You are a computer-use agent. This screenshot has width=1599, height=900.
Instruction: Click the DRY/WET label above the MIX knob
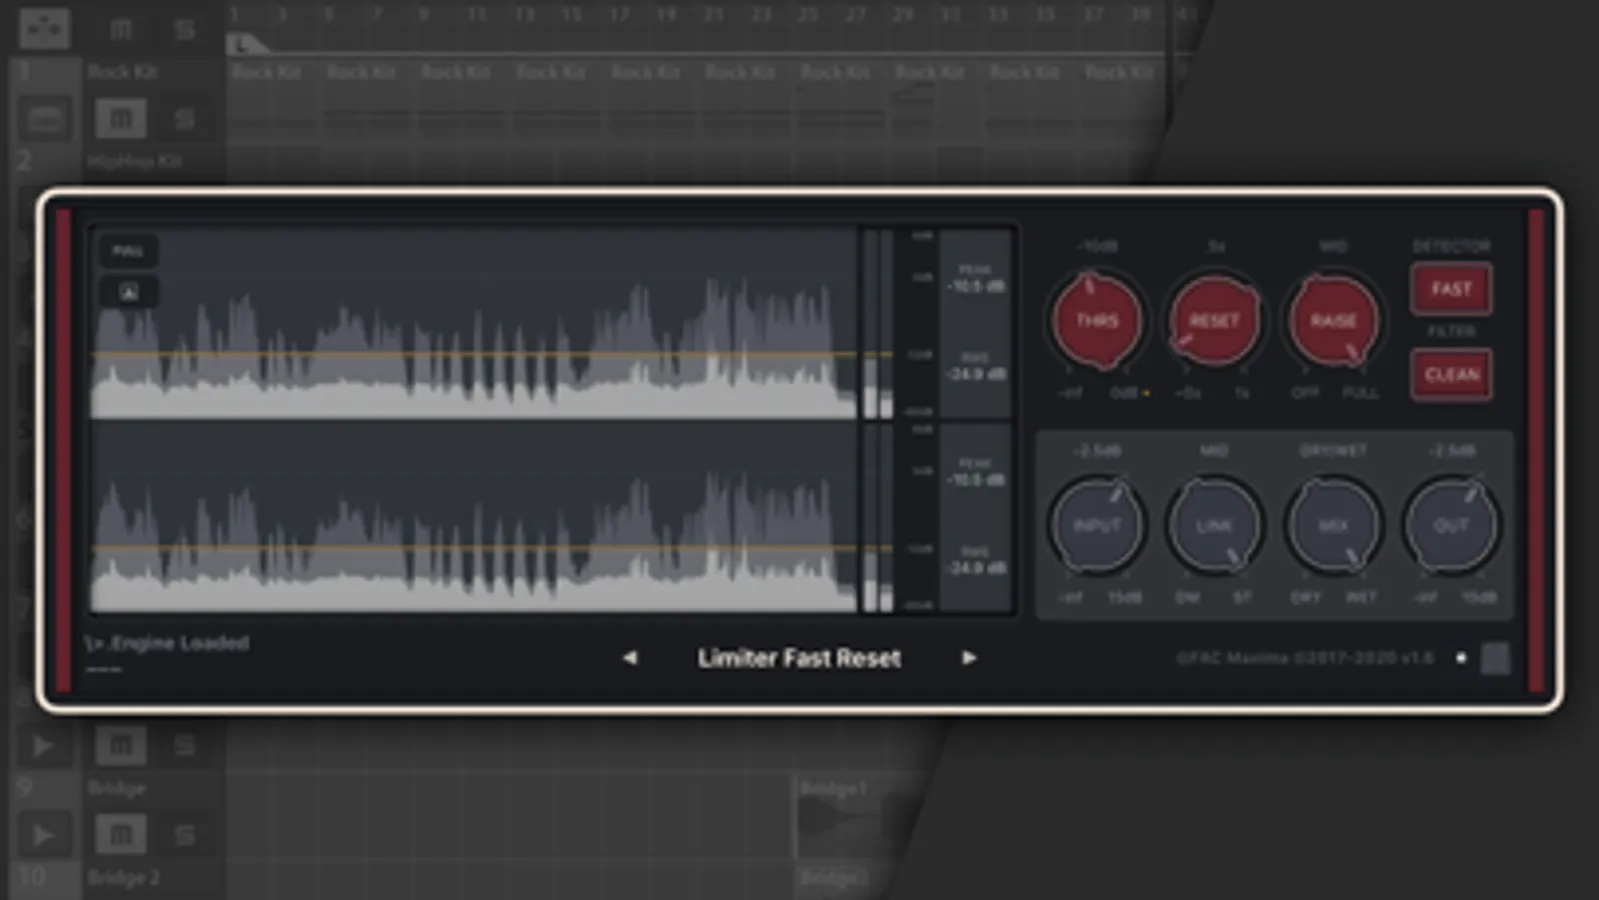coord(1333,451)
